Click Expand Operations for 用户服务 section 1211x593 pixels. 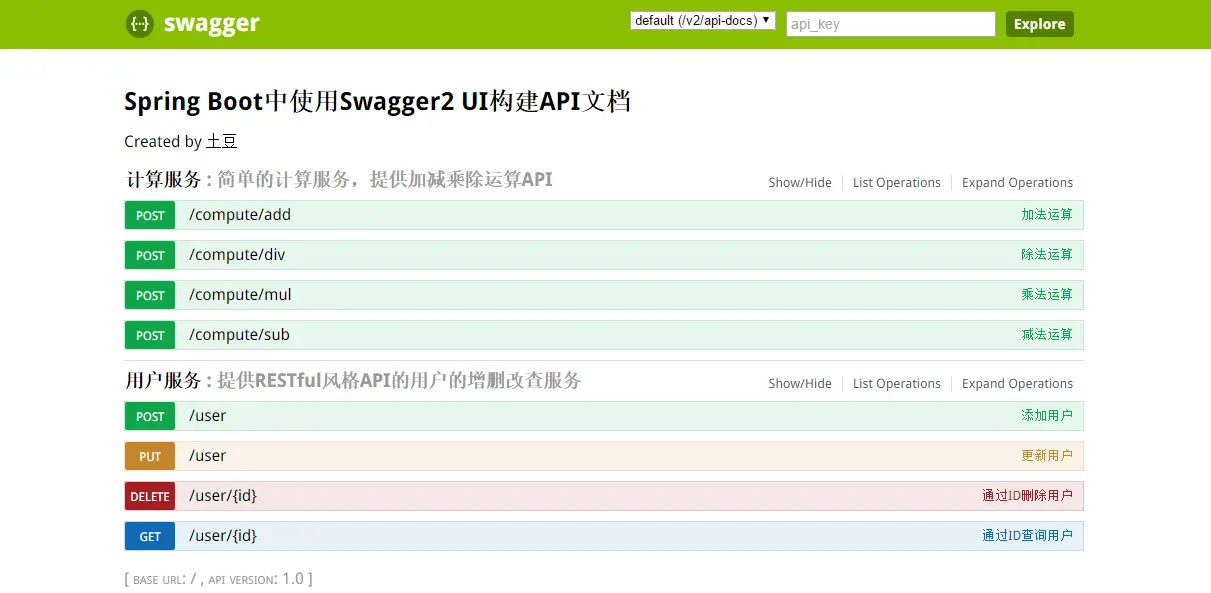click(1017, 384)
